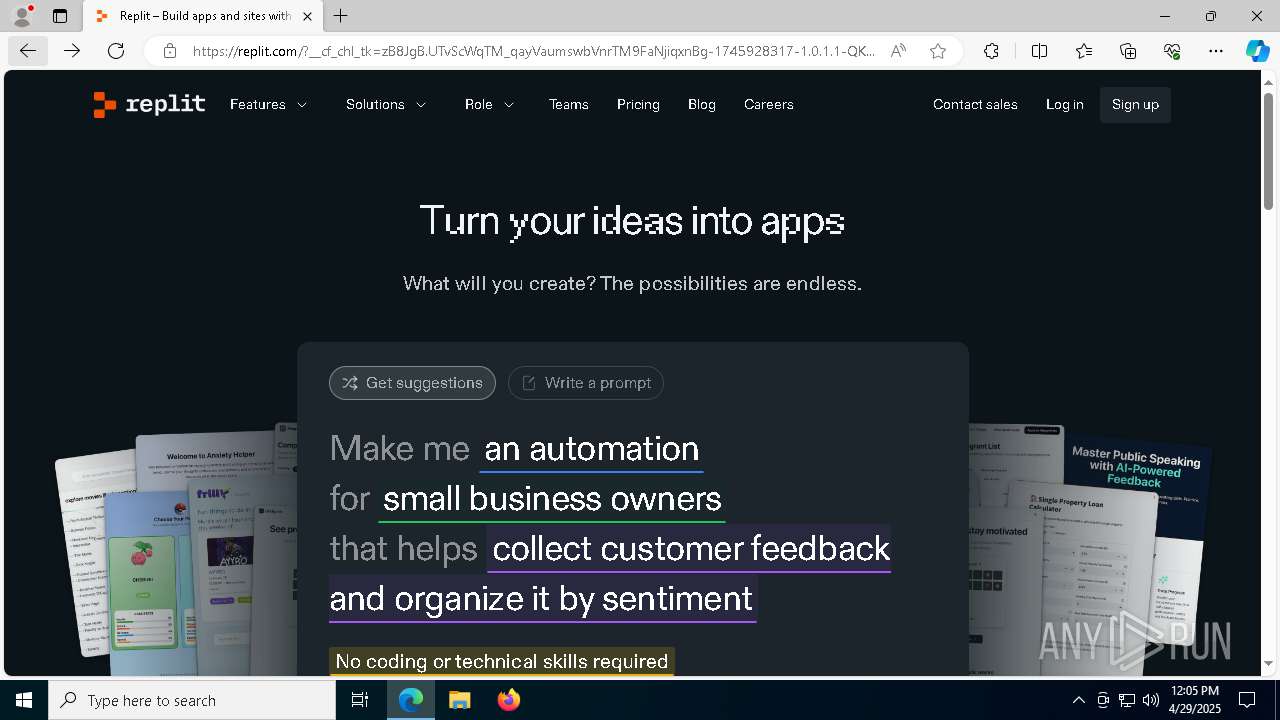Open network status in tray
The width and height of the screenshot is (1280, 720).
[x=1126, y=700]
